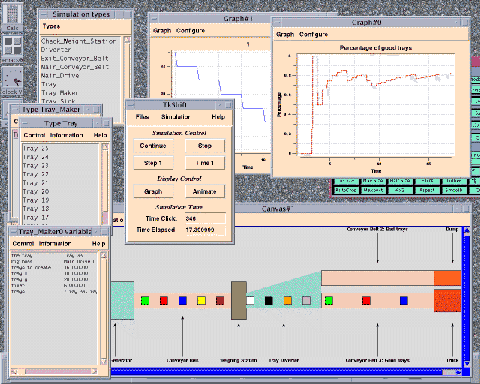
Task: Open window menu of Graph#0 title bar
Action: coord(277,23)
